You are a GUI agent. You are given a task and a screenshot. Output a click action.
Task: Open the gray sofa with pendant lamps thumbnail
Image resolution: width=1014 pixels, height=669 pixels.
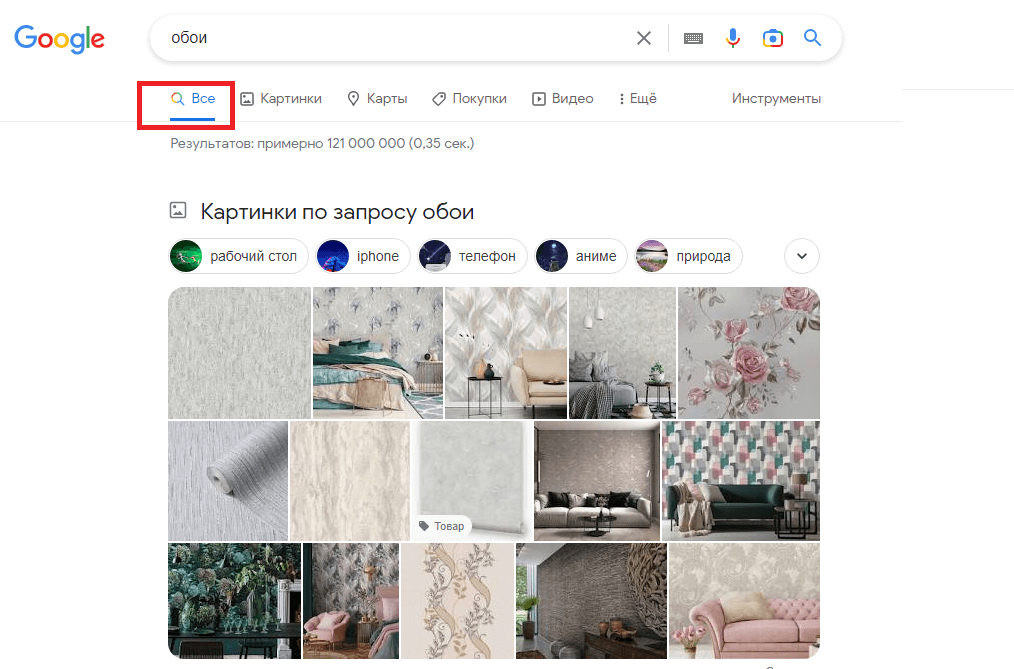pyautogui.click(x=623, y=353)
